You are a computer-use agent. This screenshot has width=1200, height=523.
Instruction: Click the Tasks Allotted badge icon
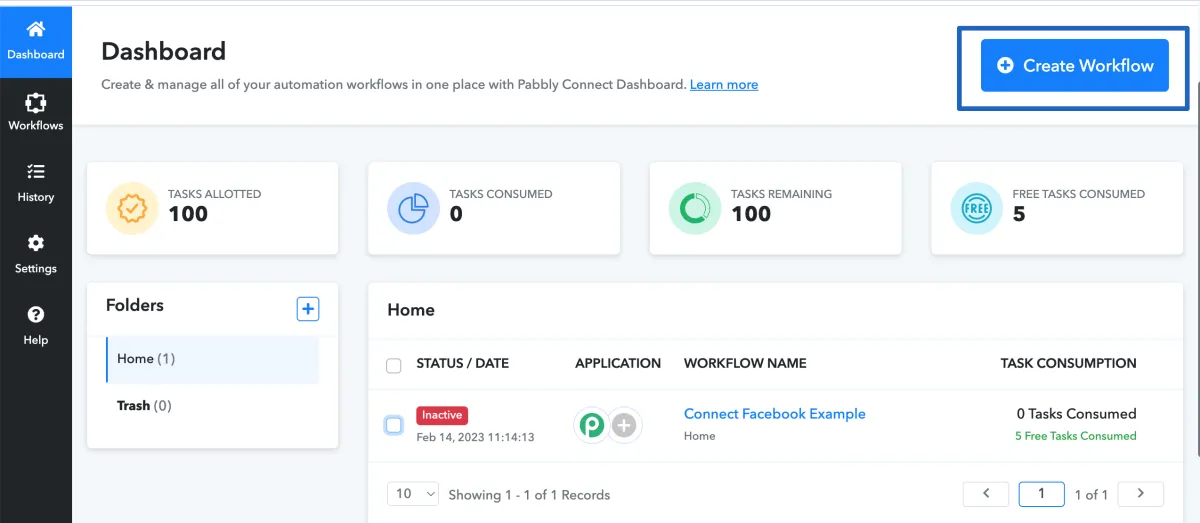(132, 208)
